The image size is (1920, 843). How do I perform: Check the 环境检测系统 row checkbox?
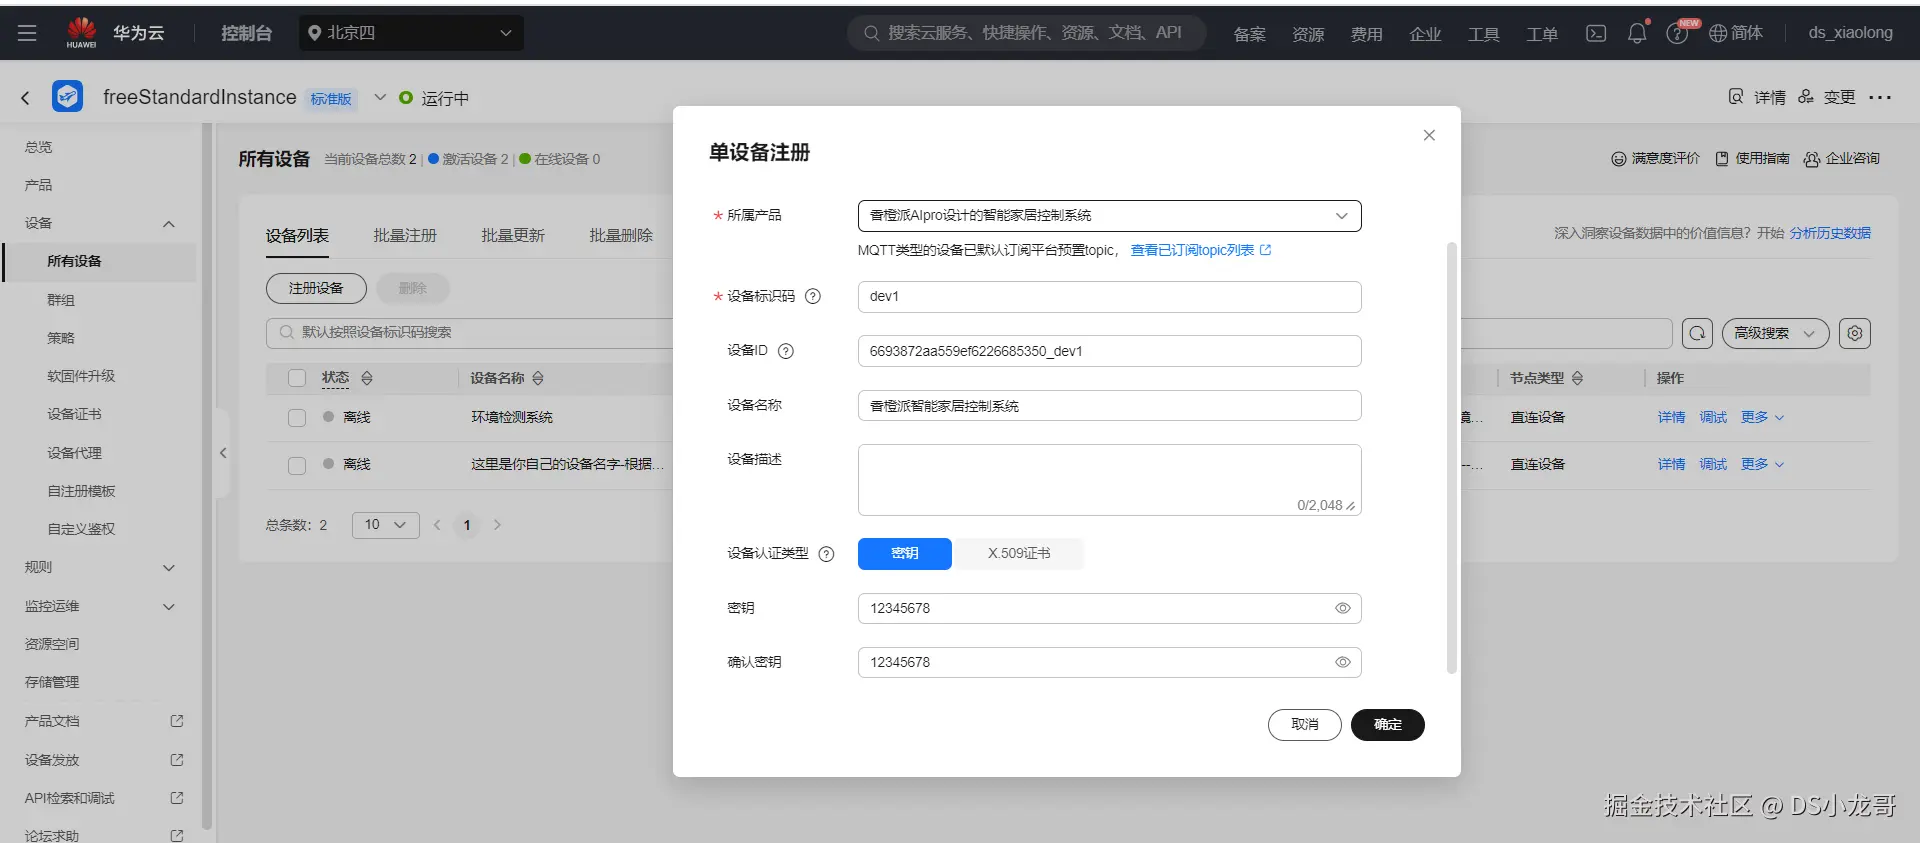(297, 418)
